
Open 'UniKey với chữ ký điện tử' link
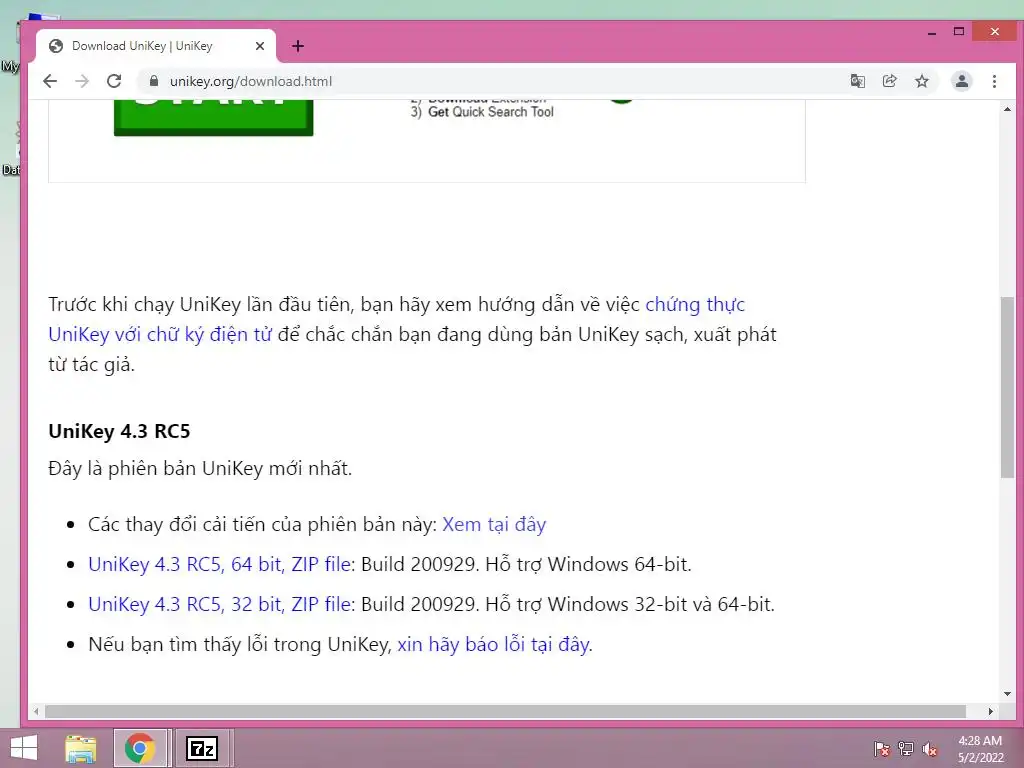click(160, 334)
